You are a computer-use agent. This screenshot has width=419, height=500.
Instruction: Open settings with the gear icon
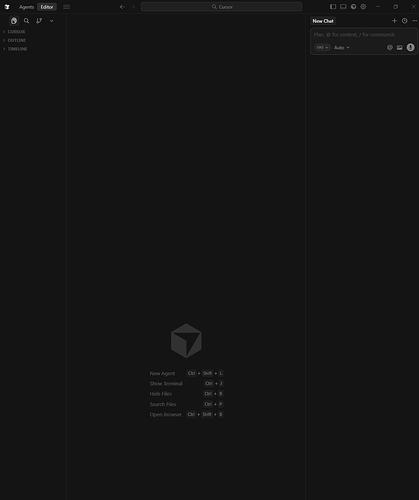tap(363, 7)
